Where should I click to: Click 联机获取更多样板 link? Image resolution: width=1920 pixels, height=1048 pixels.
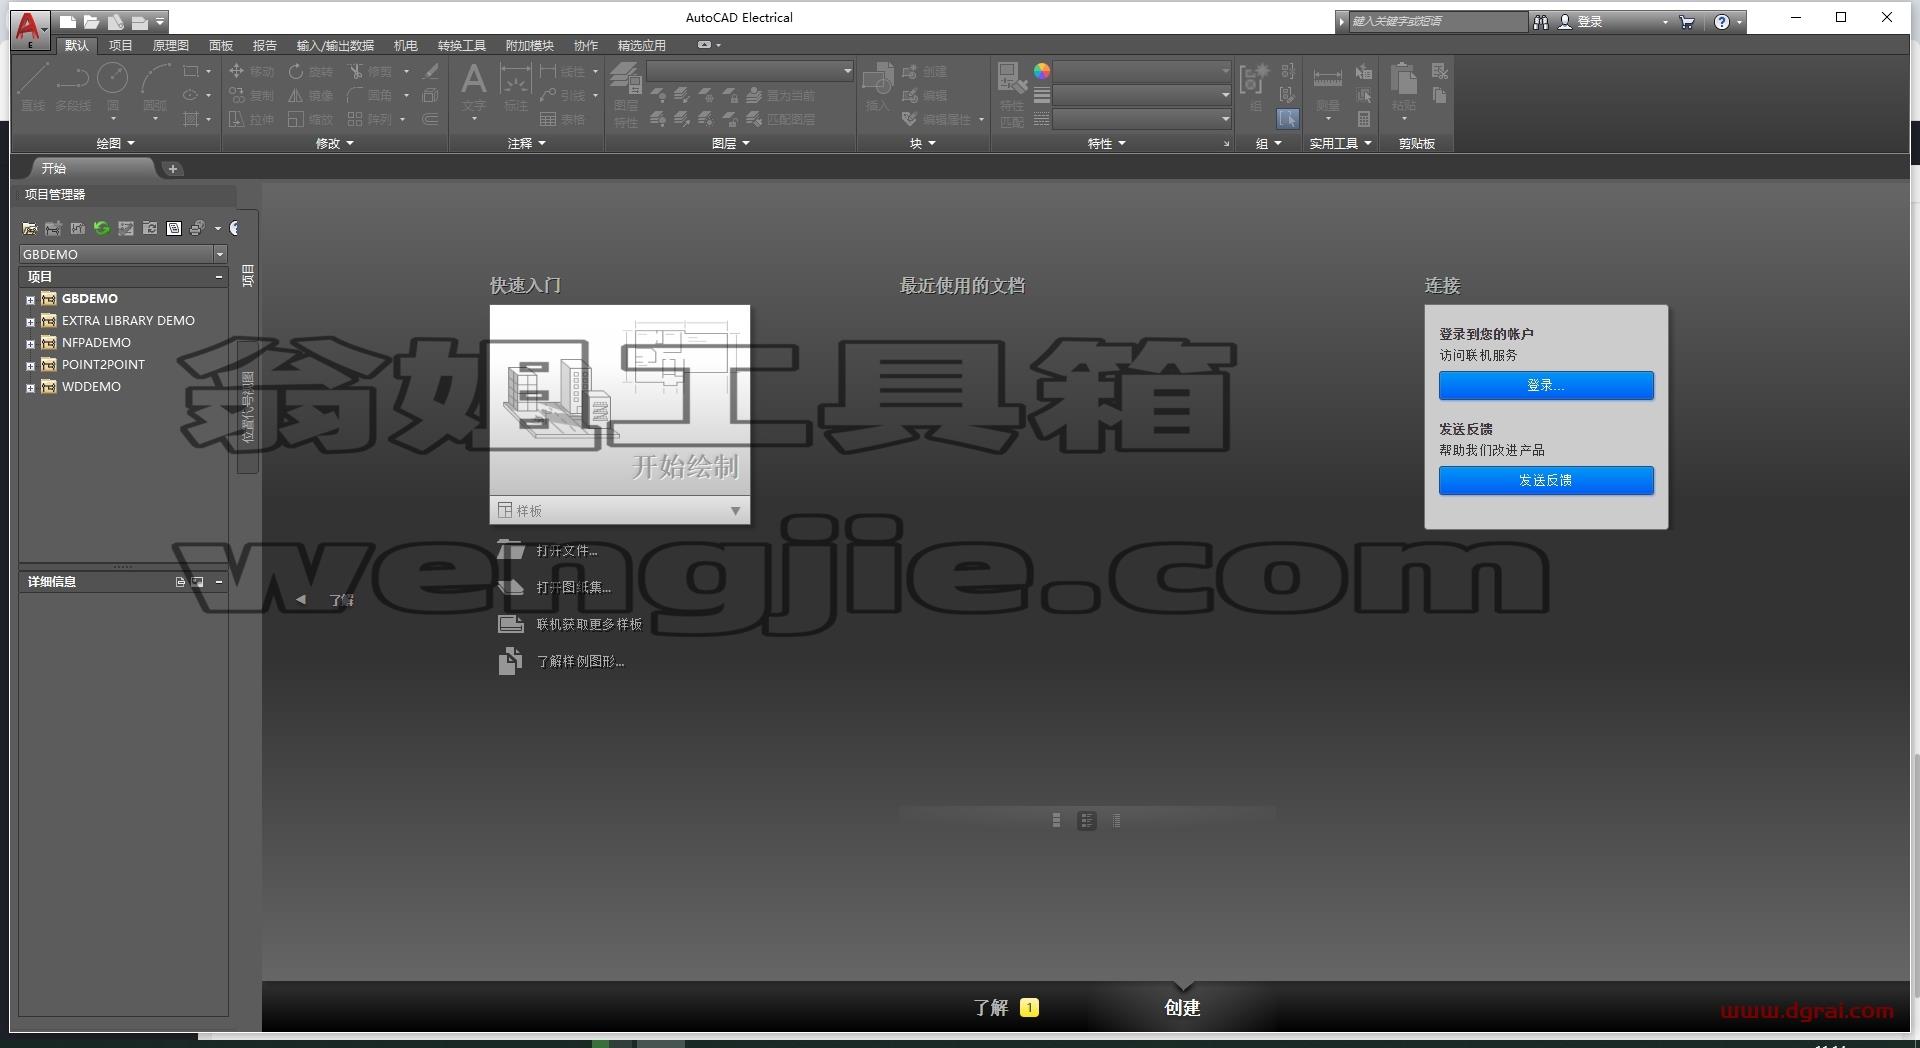[x=589, y=624]
